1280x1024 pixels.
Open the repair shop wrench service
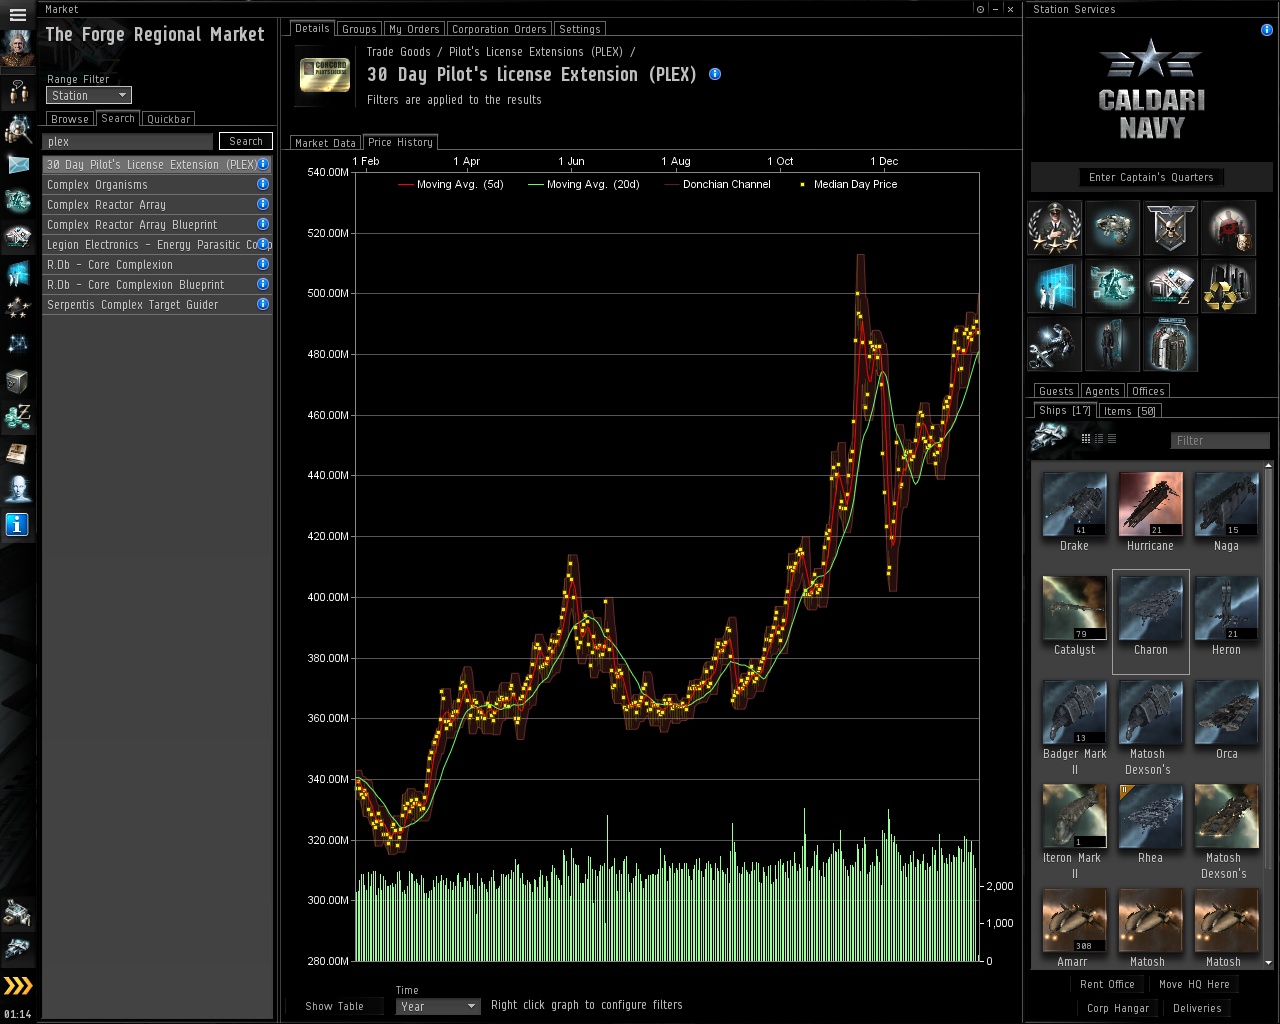point(1054,344)
